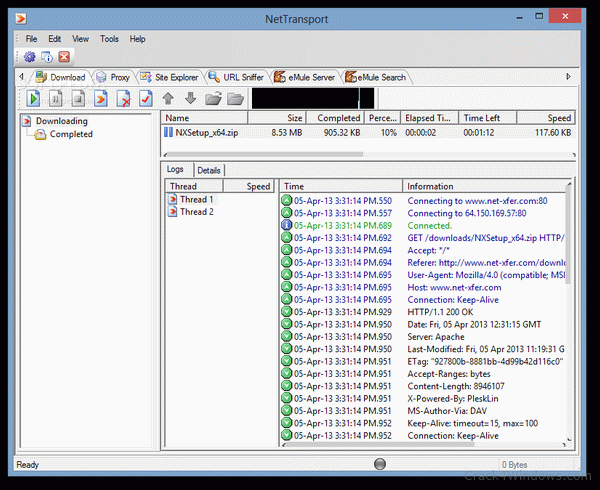Click the Thread column header
Screen dimensions: 600x490
194,186
